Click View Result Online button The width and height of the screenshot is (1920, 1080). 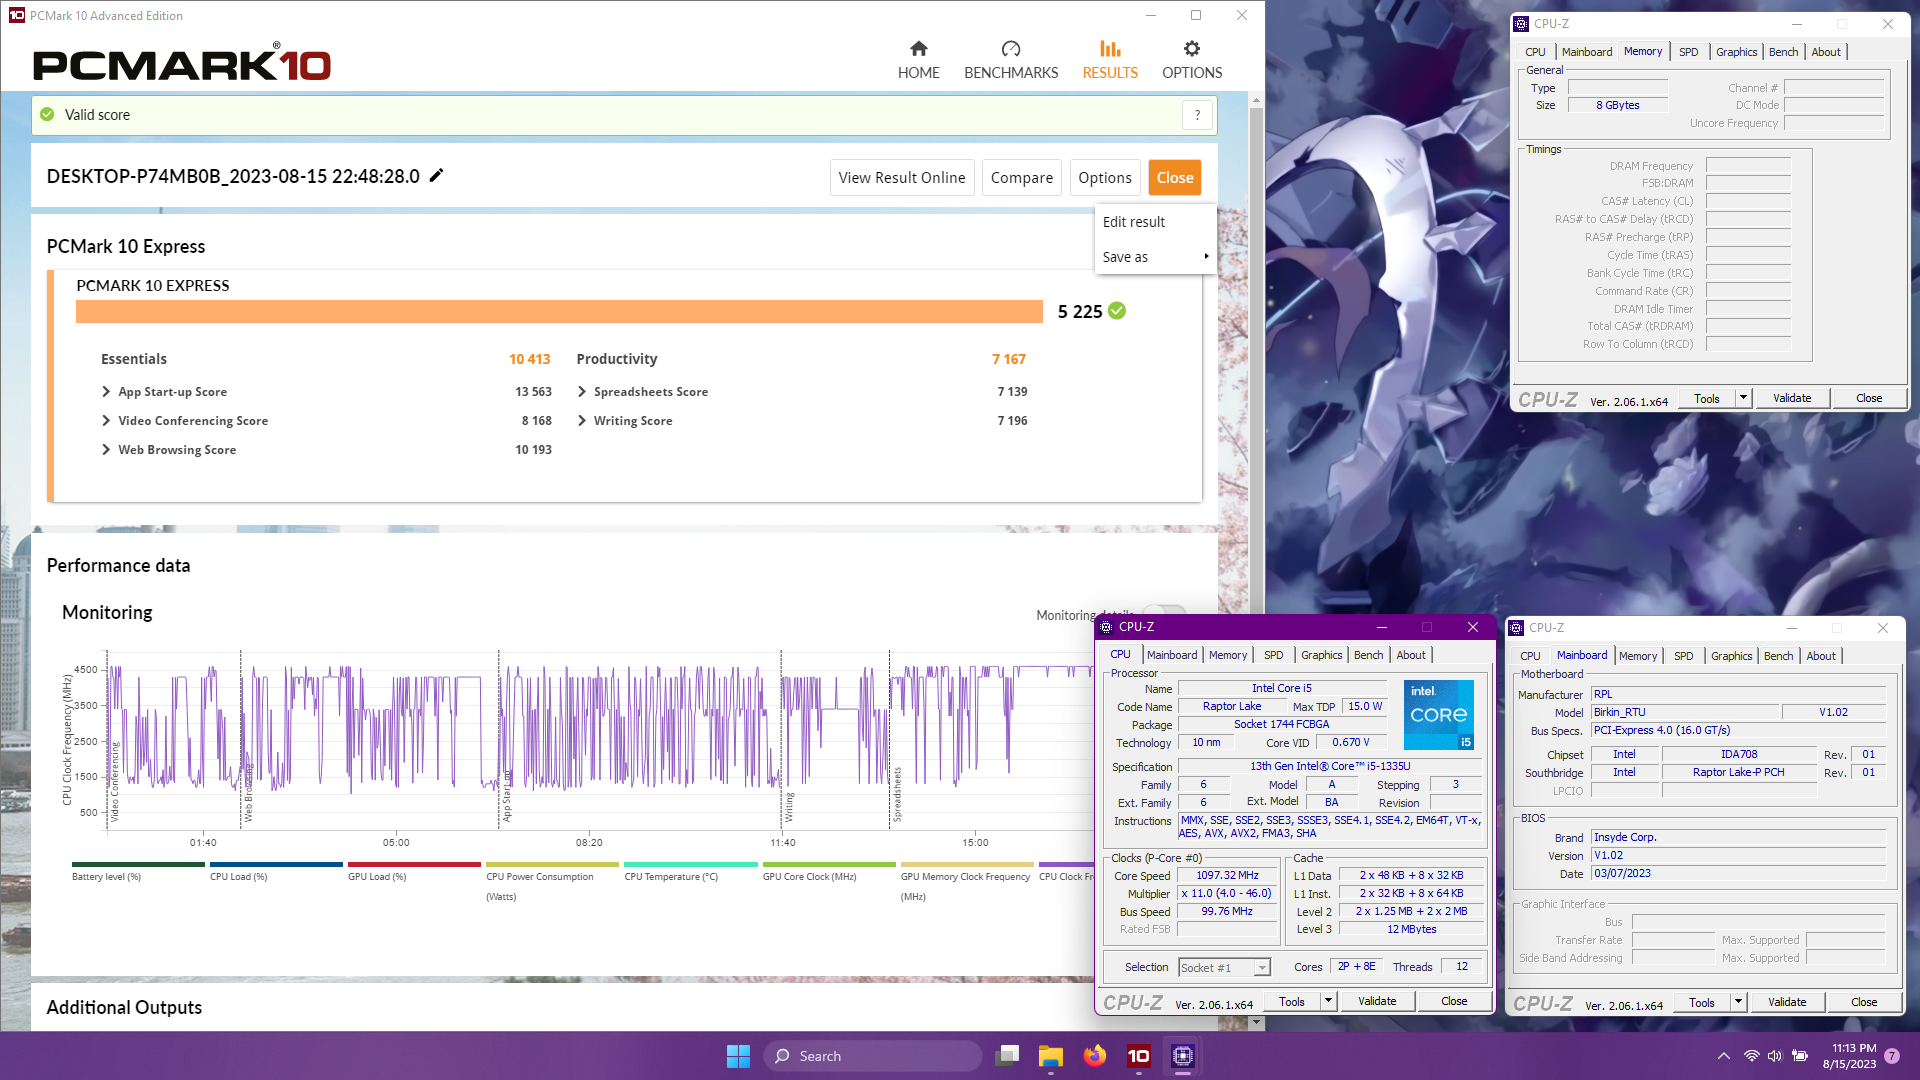pos(901,177)
